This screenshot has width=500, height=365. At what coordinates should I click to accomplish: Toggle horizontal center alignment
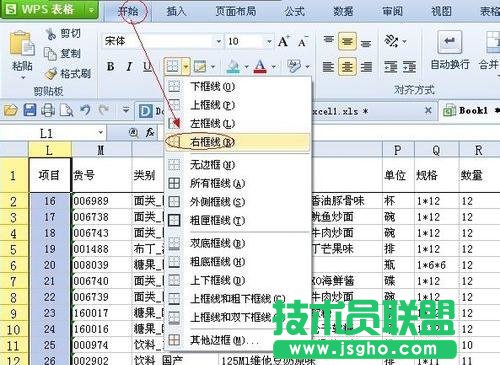tap(347, 67)
